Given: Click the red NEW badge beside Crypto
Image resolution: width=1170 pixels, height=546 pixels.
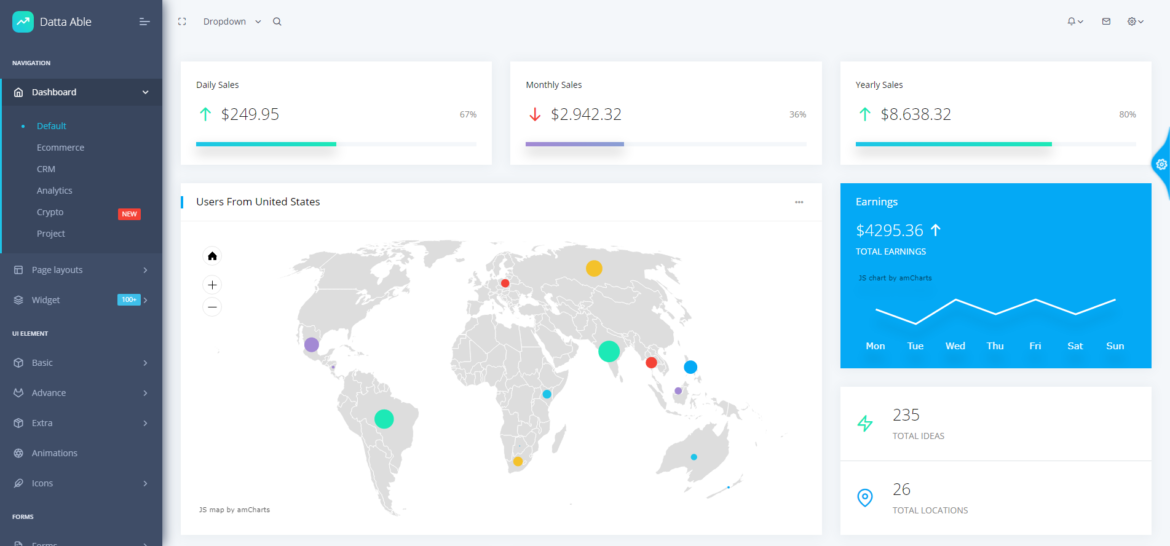Looking at the screenshot, I should pos(129,214).
